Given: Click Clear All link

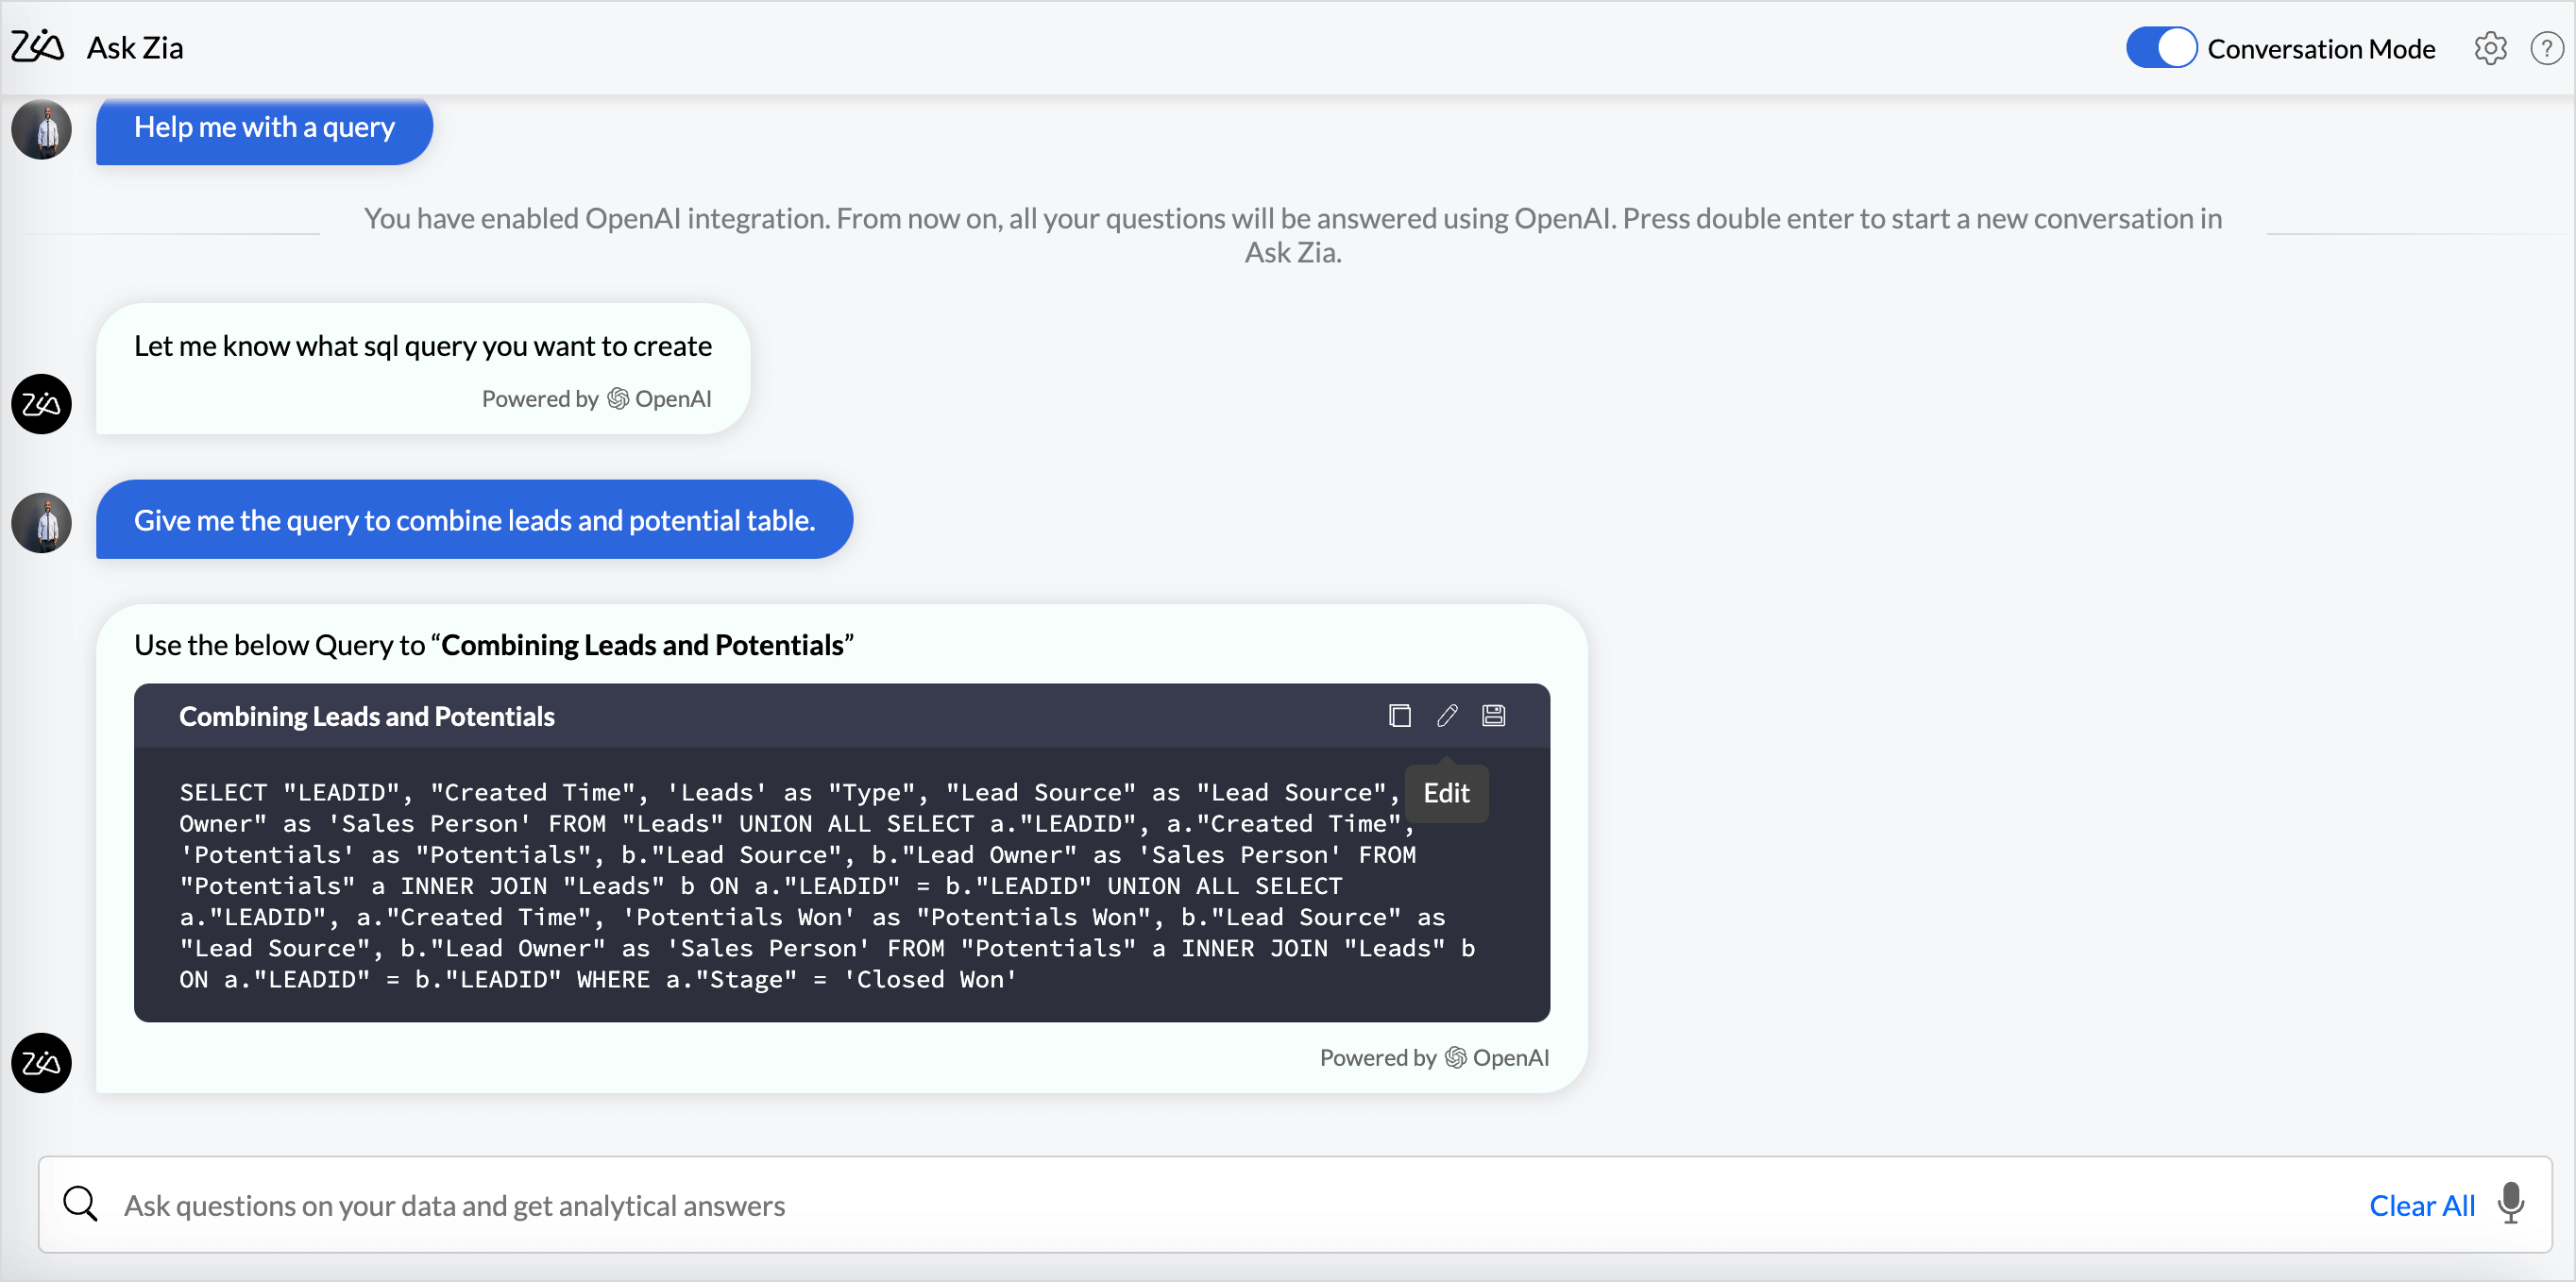Looking at the screenshot, I should [x=2421, y=1206].
